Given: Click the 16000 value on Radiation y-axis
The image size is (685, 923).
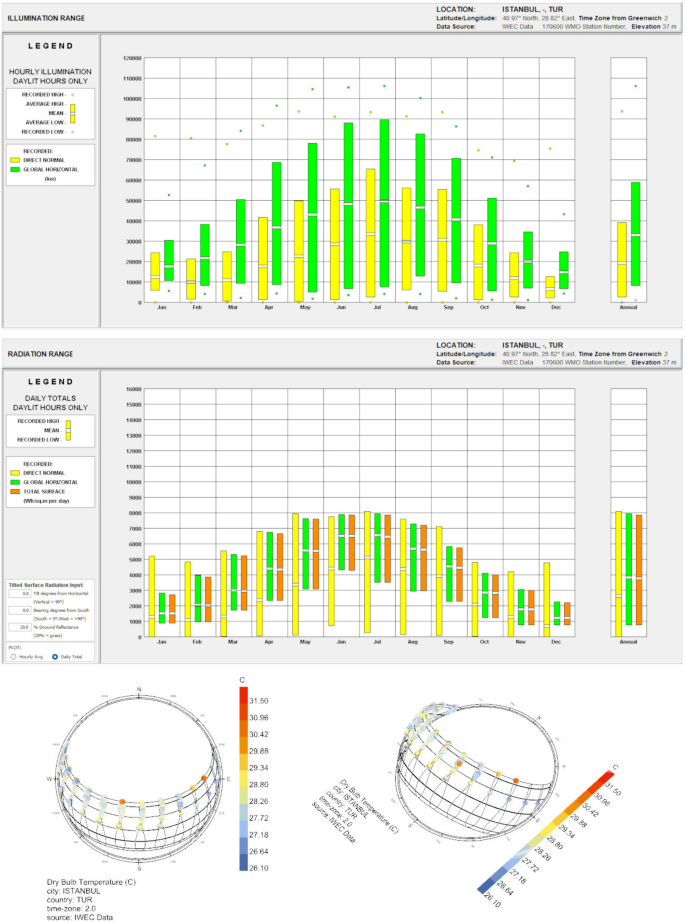Looking at the screenshot, I should [x=134, y=389].
